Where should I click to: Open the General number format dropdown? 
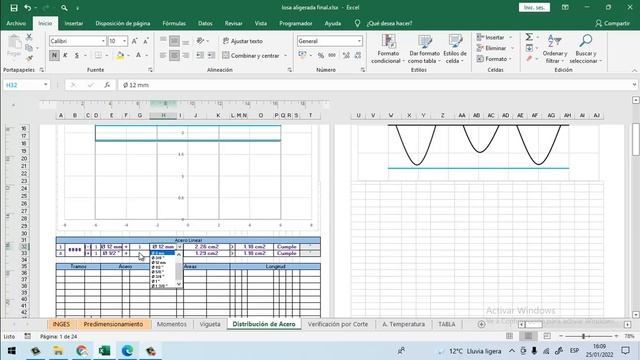(359, 41)
